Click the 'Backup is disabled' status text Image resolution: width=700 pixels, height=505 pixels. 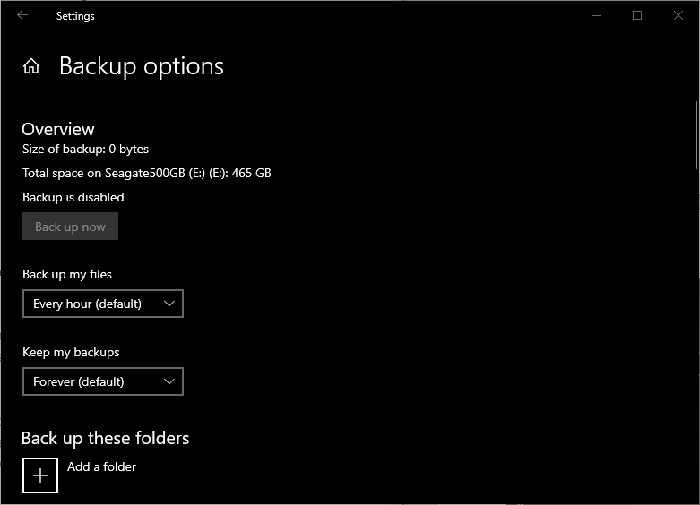[x=73, y=197]
